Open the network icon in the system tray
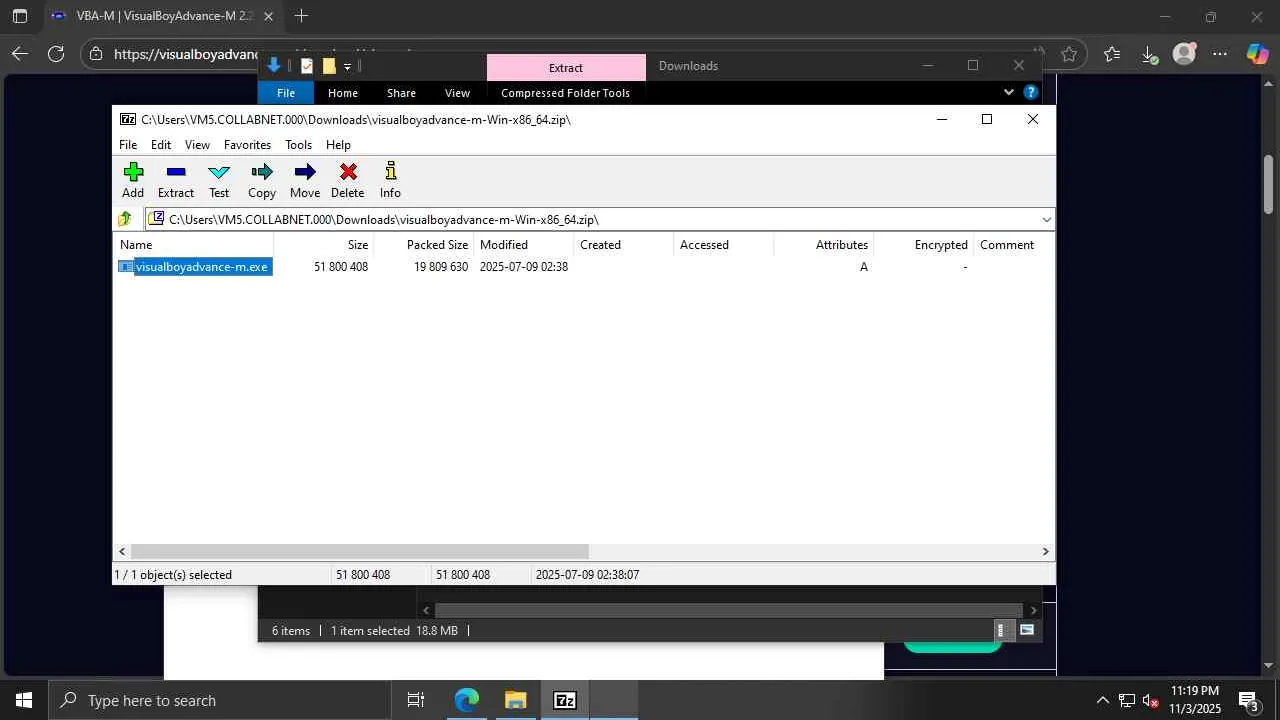This screenshot has height=720, width=1280. [1127, 700]
